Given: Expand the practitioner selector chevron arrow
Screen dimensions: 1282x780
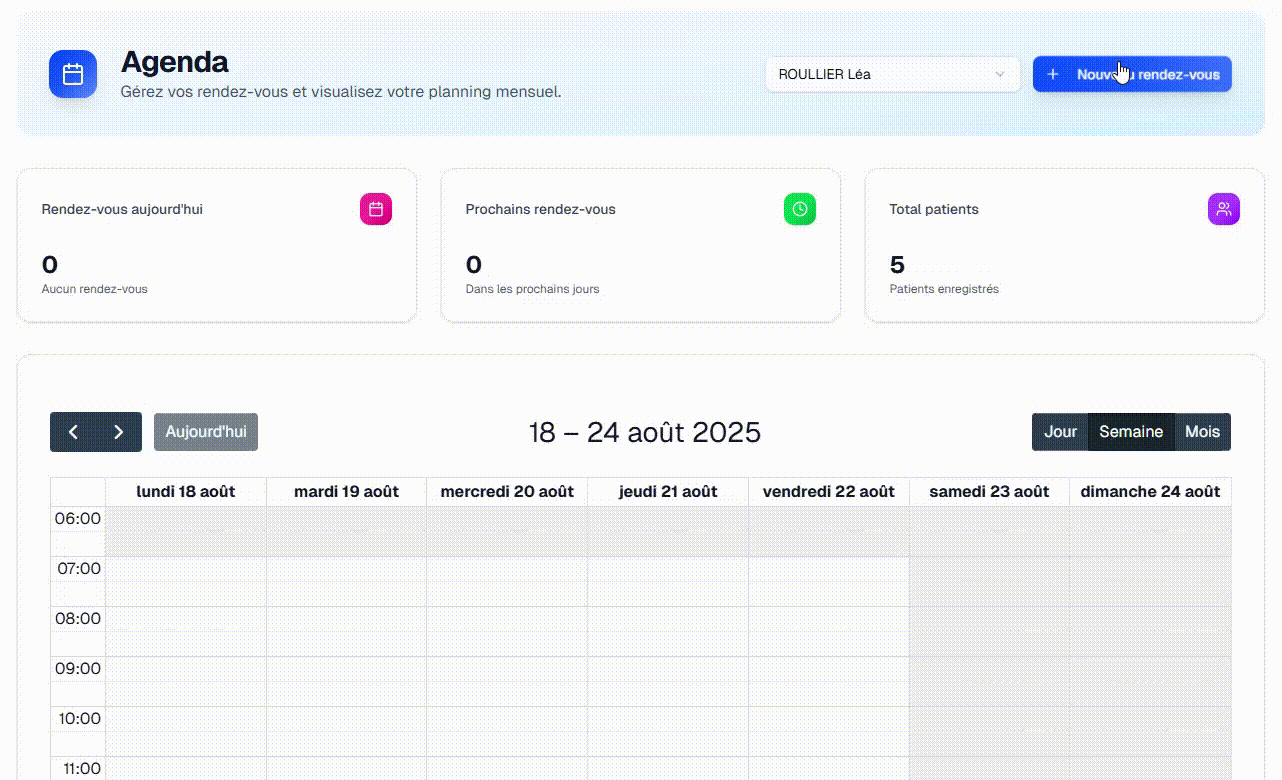Looking at the screenshot, I should [x=1000, y=74].
